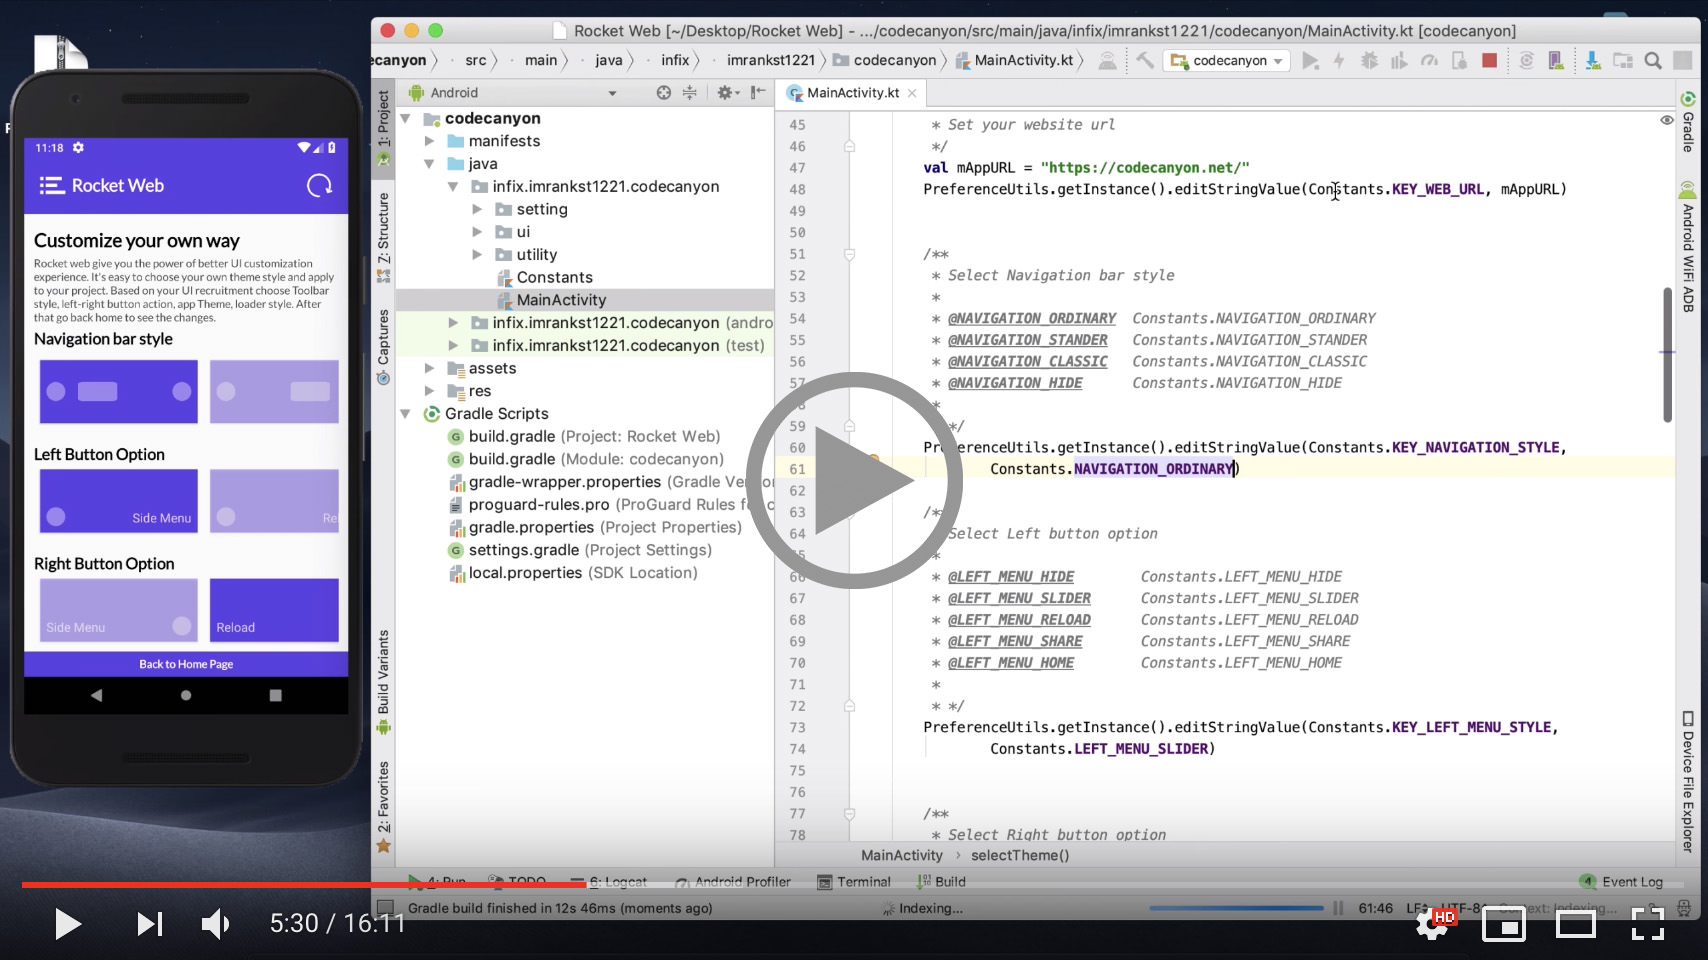Click the Profile app gauge icon
Viewport: 1708px width, 960px height.
1429,61
